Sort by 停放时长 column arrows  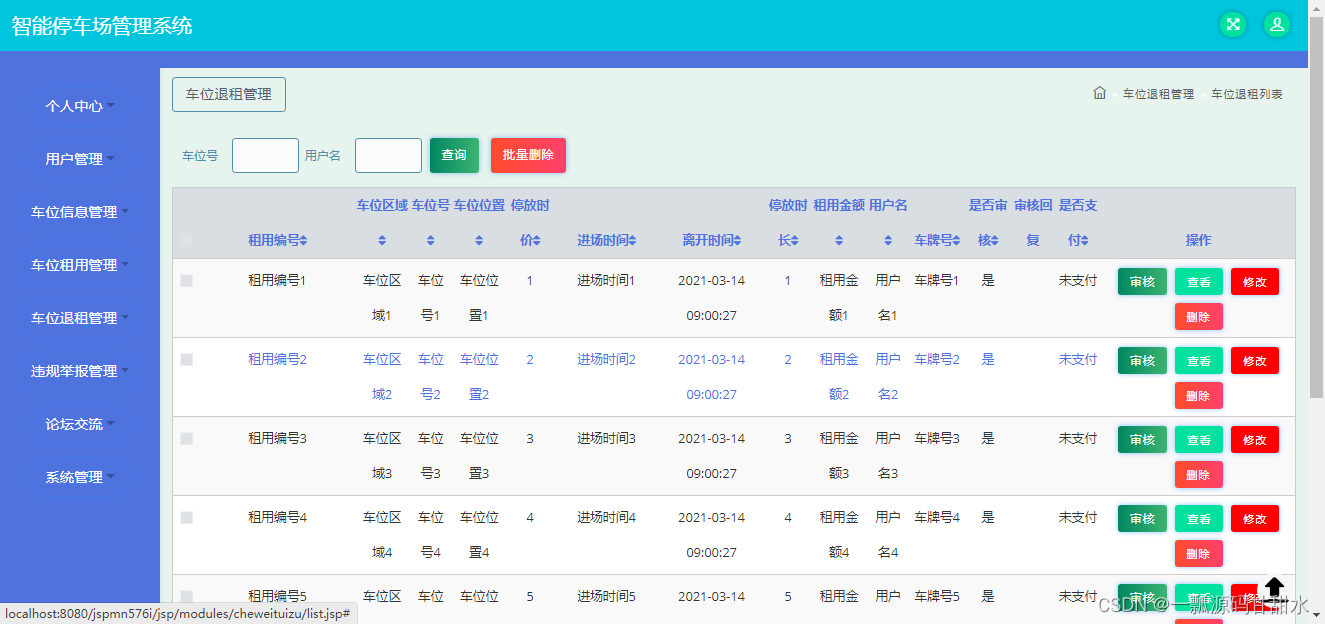pyautogui.click(x=795, y=241)
